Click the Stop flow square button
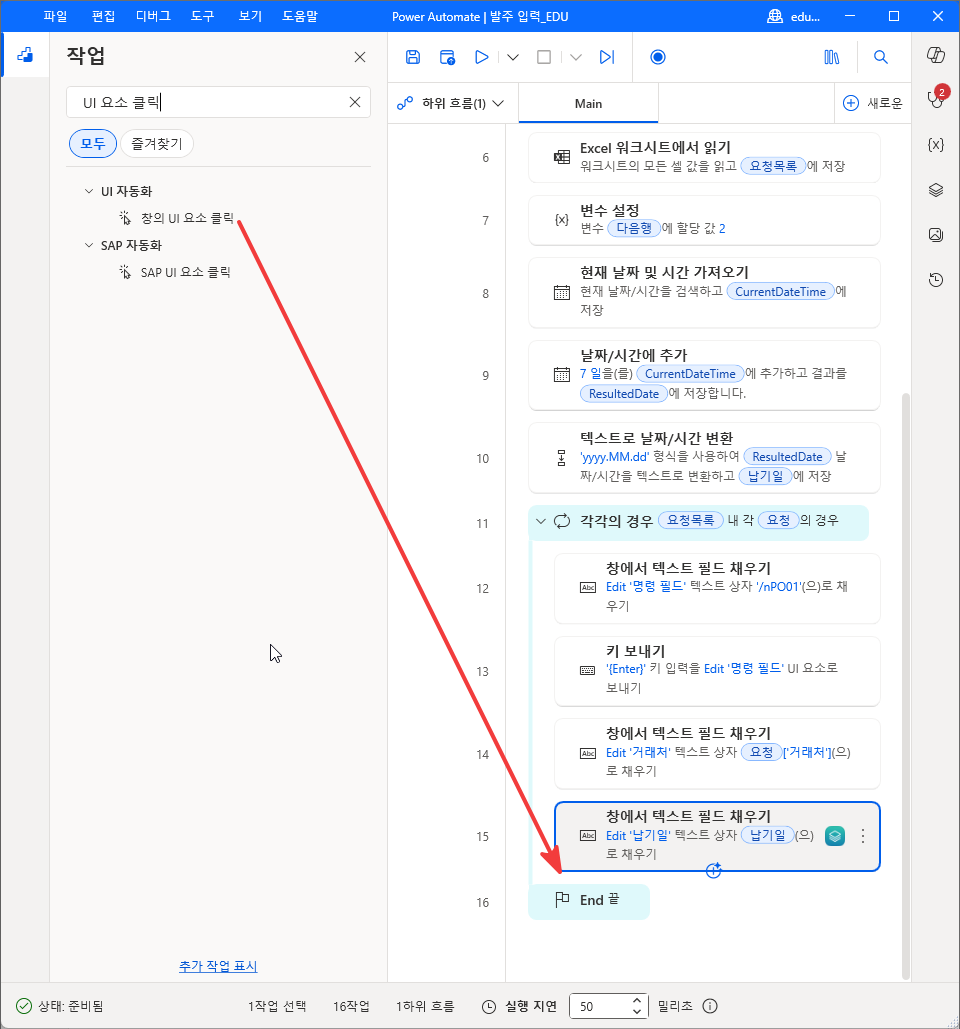 pyautogui.click(x=544, y=57)
